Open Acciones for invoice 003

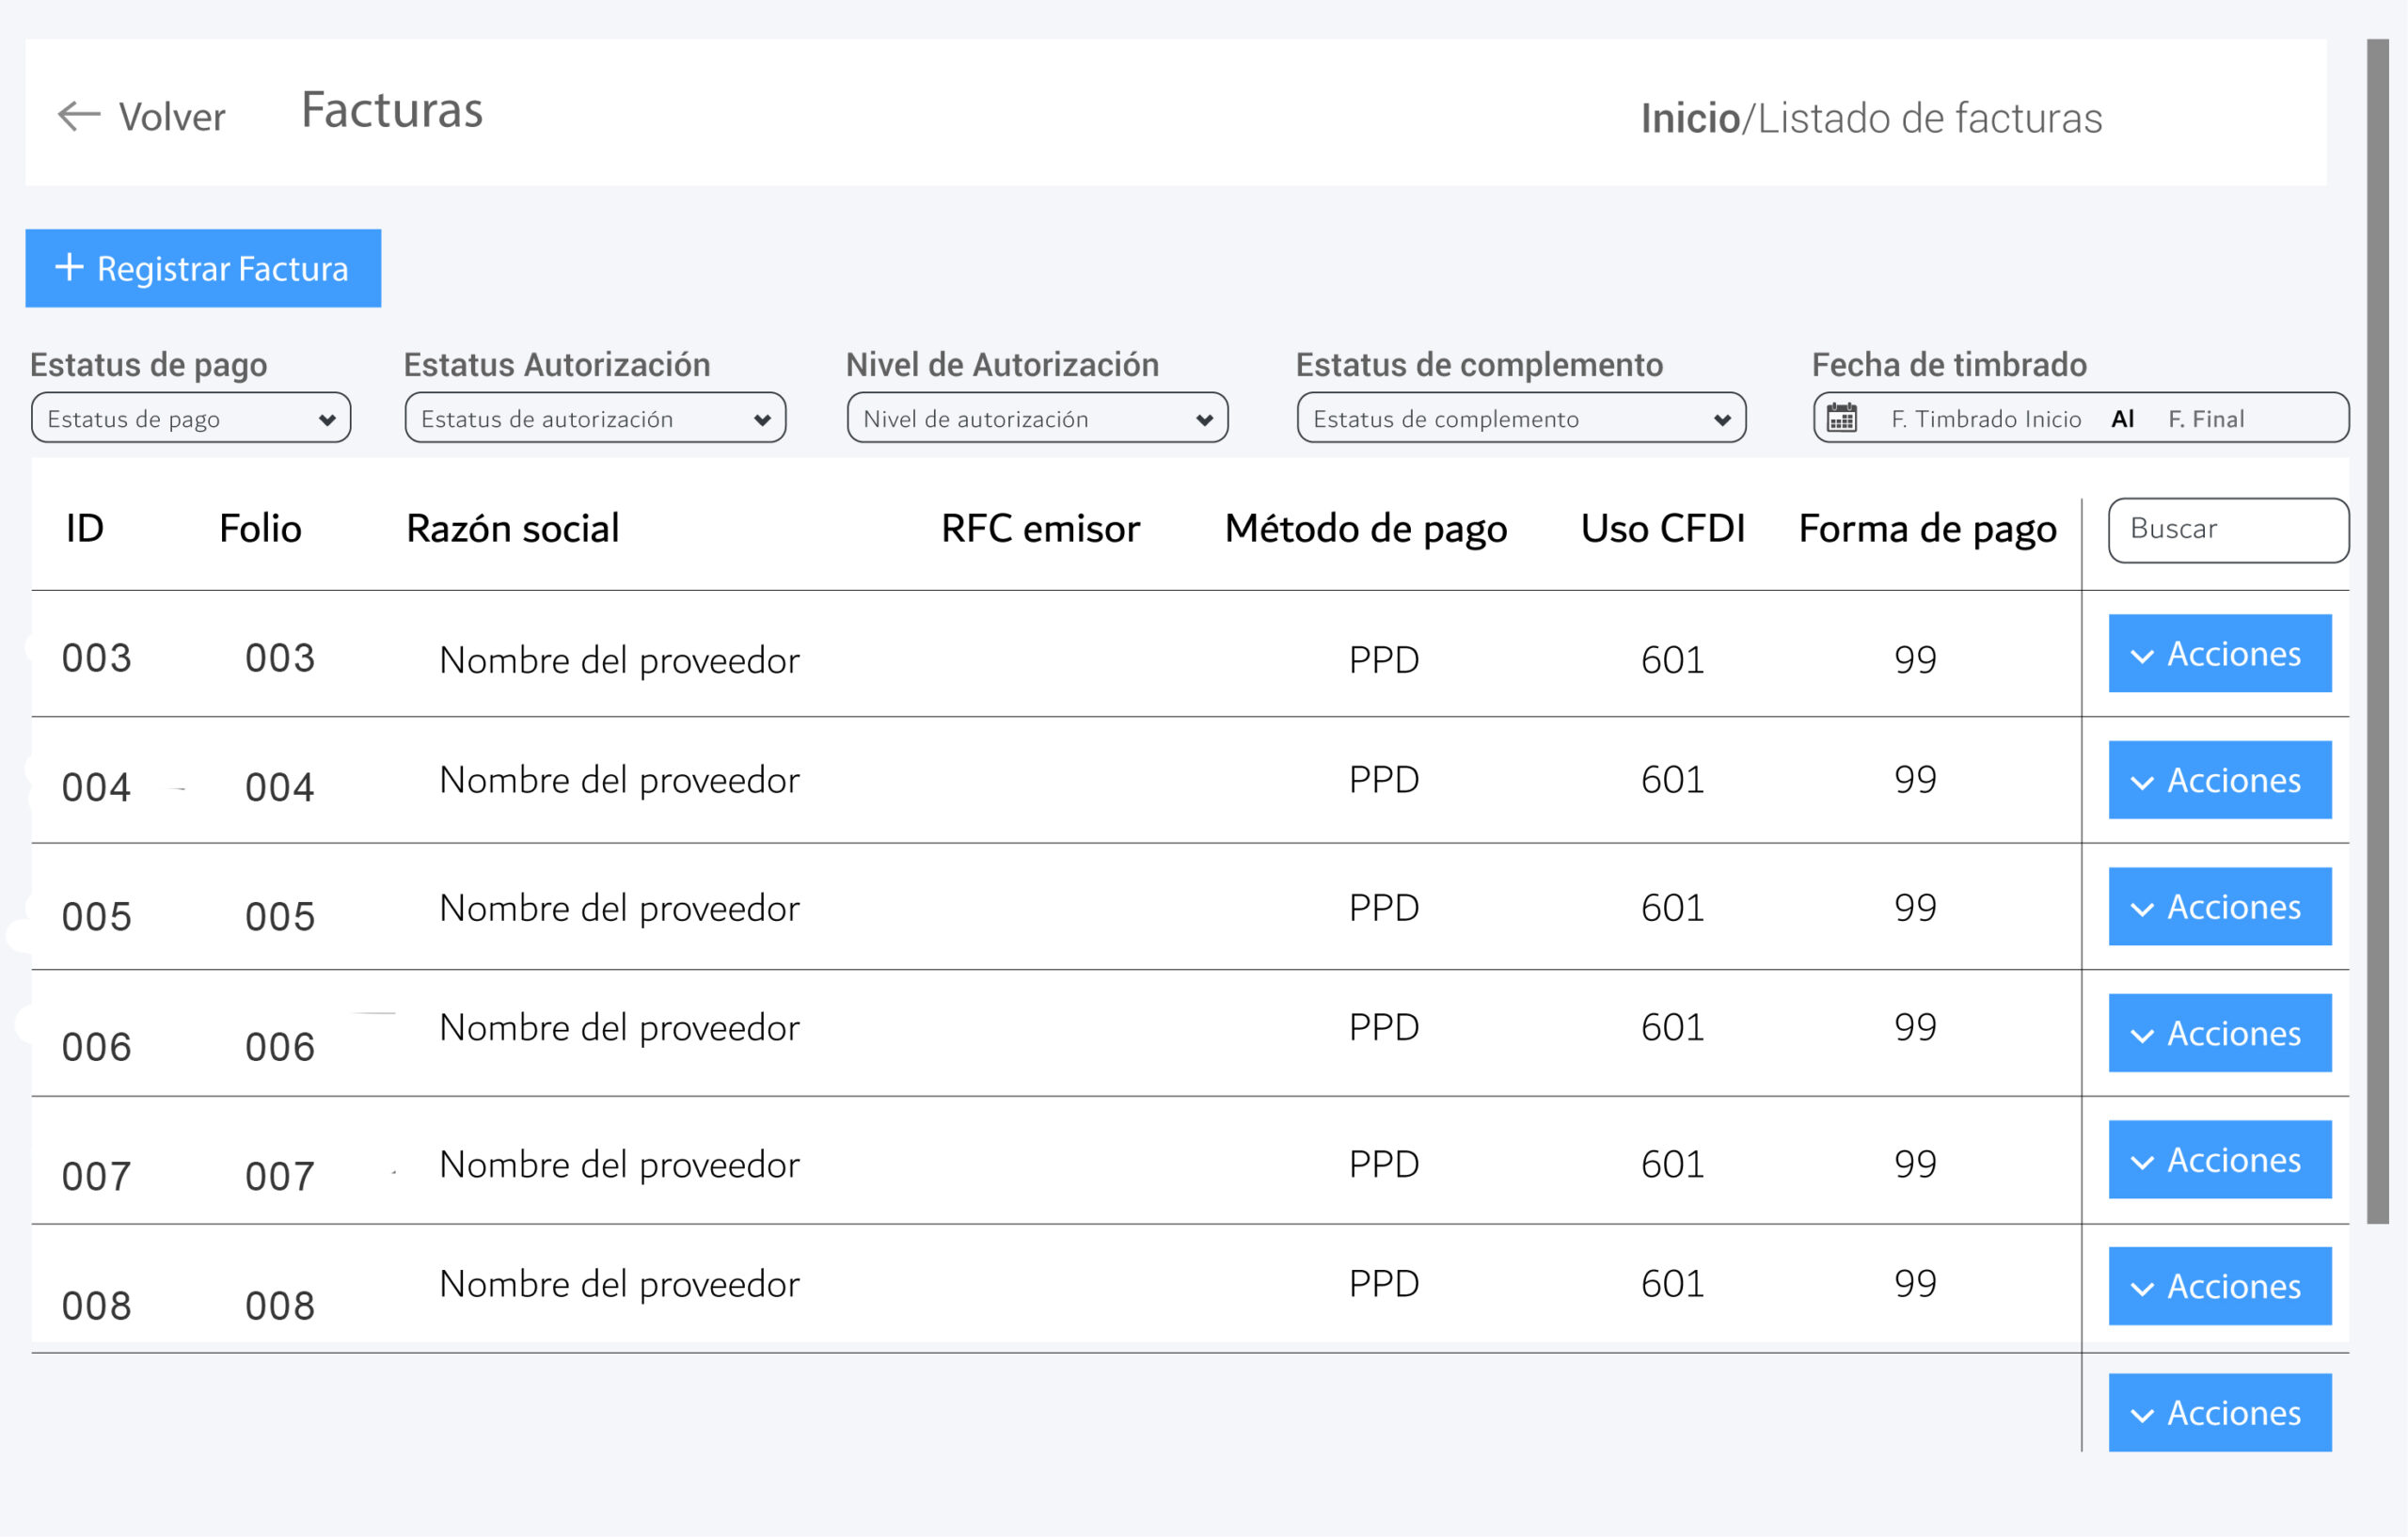[2219, 653]
